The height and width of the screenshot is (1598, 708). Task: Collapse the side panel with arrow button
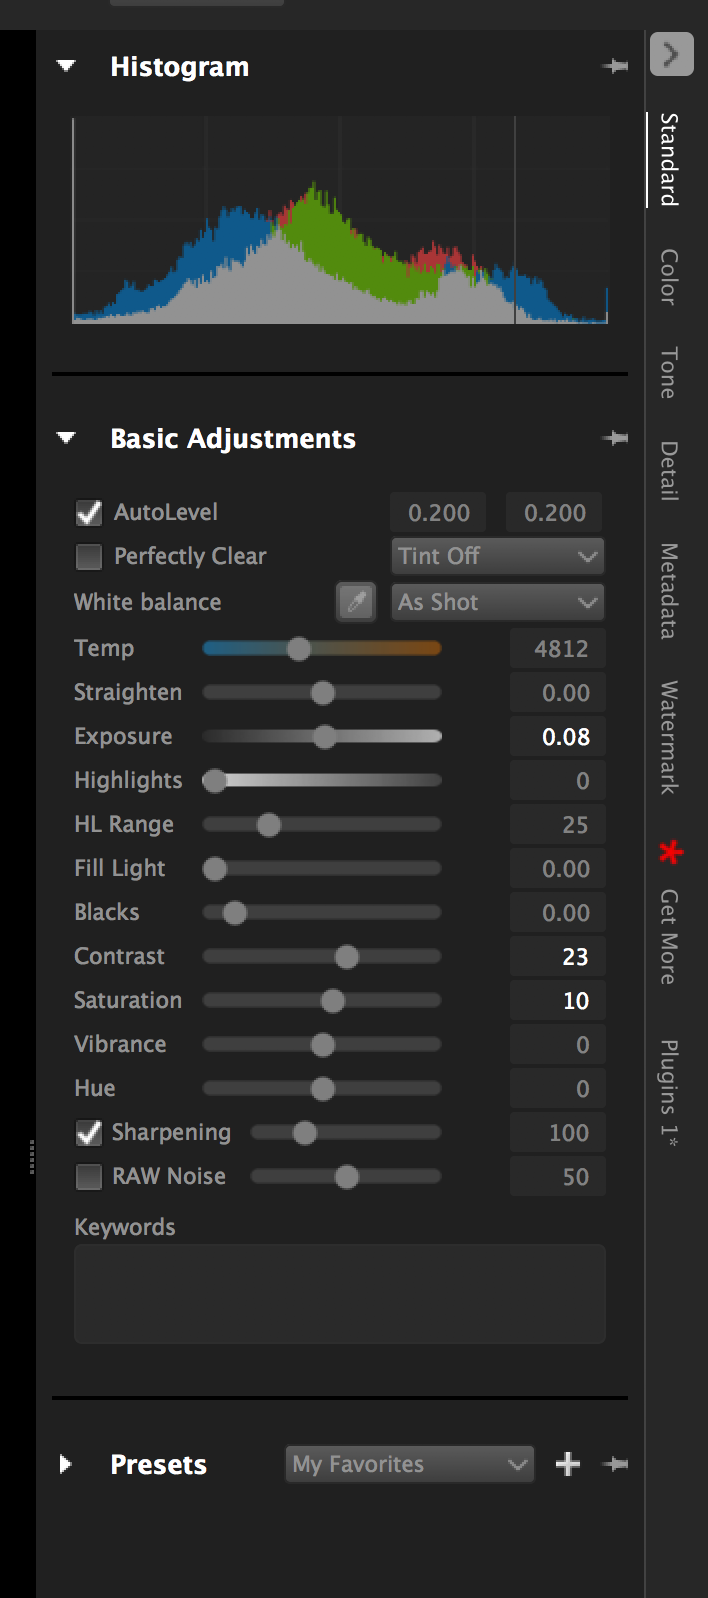[671, 54]
